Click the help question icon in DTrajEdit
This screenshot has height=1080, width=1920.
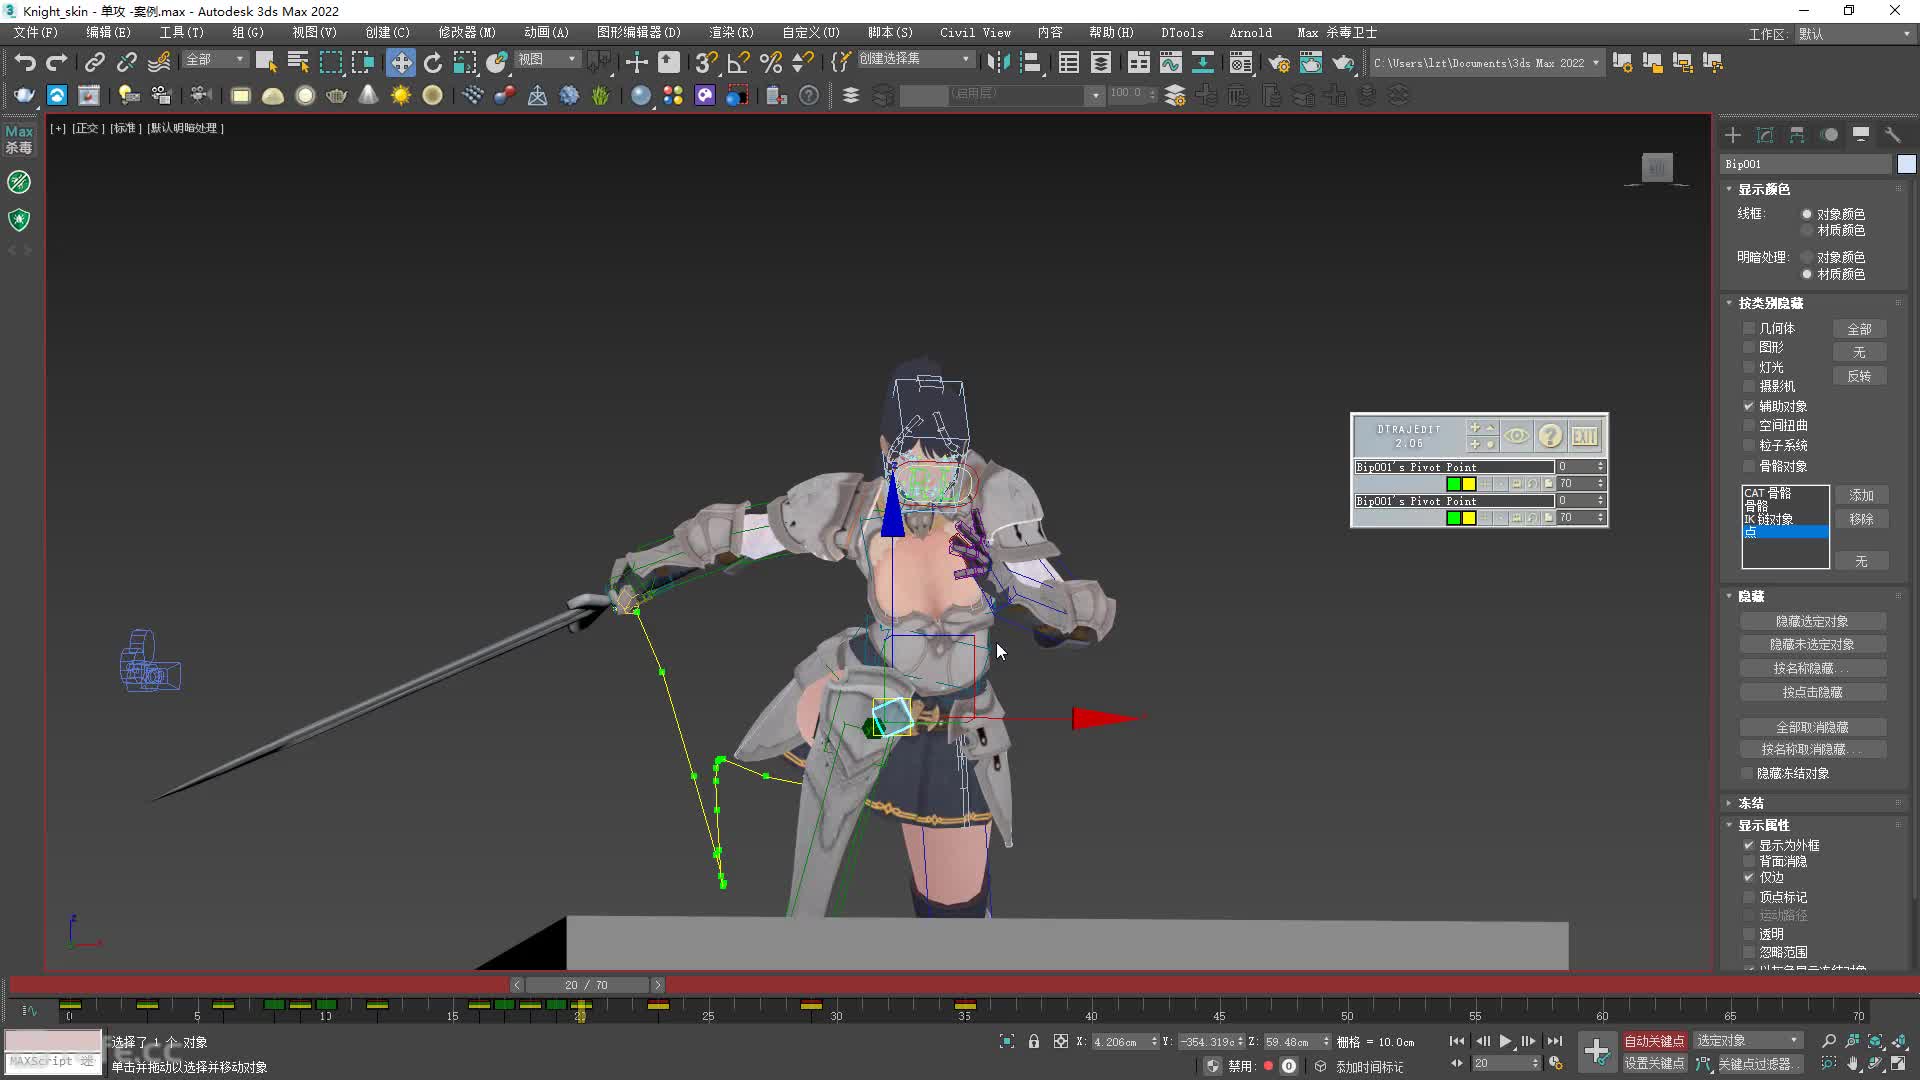(x=1550, y=436)
